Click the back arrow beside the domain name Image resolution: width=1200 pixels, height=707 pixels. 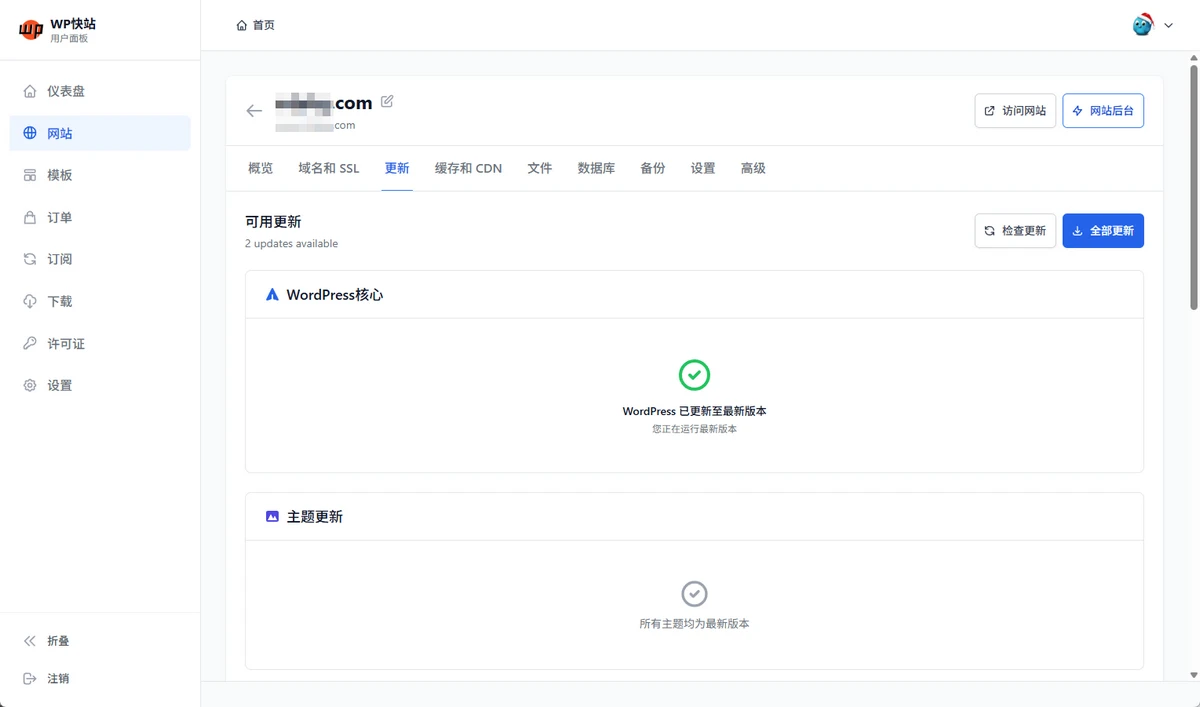click(254, 111)
